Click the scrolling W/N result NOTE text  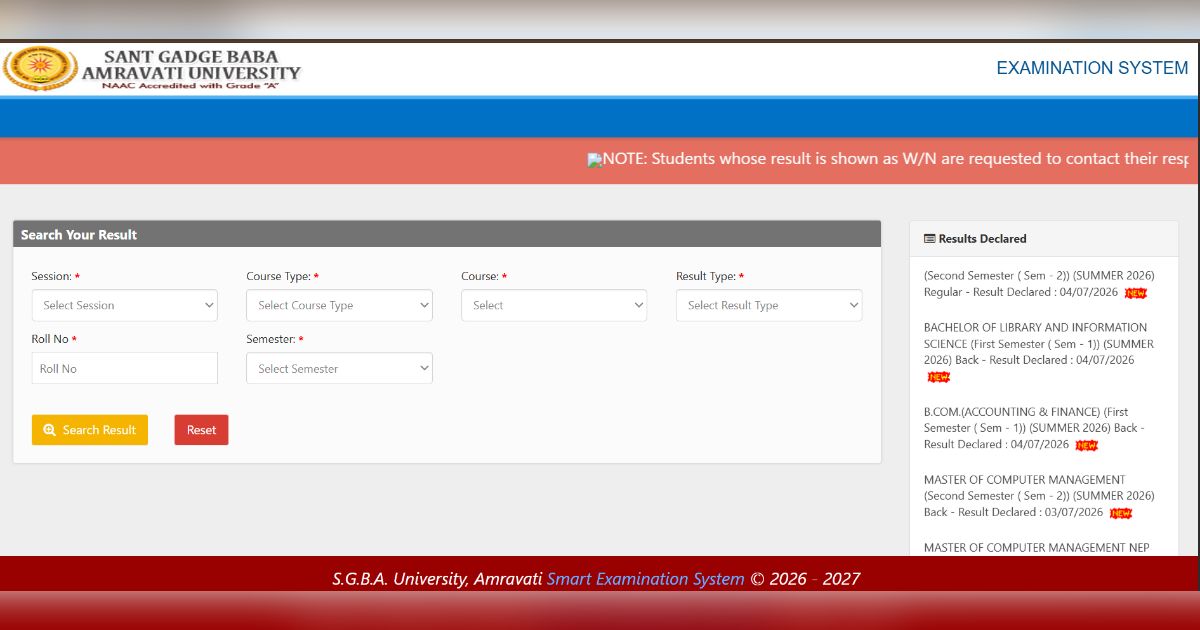click(x=895, y=159)
